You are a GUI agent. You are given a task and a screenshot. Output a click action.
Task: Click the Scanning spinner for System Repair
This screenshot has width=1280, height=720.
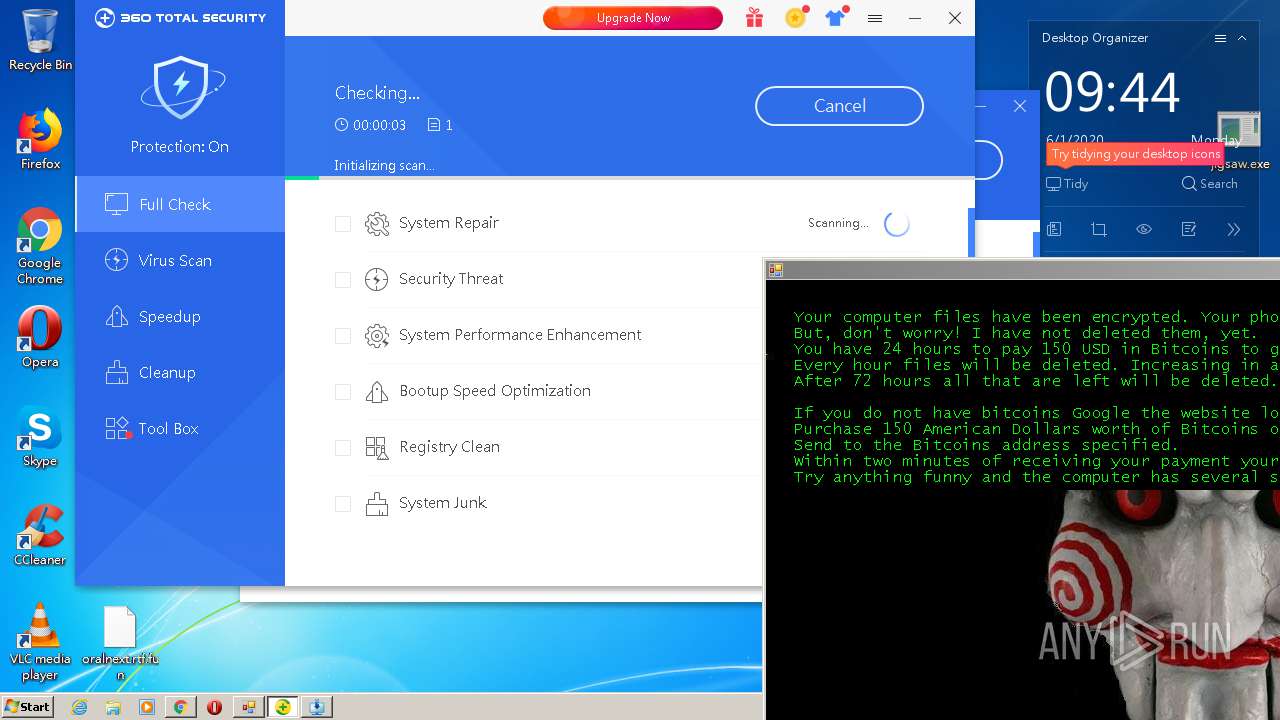[897, 224]
